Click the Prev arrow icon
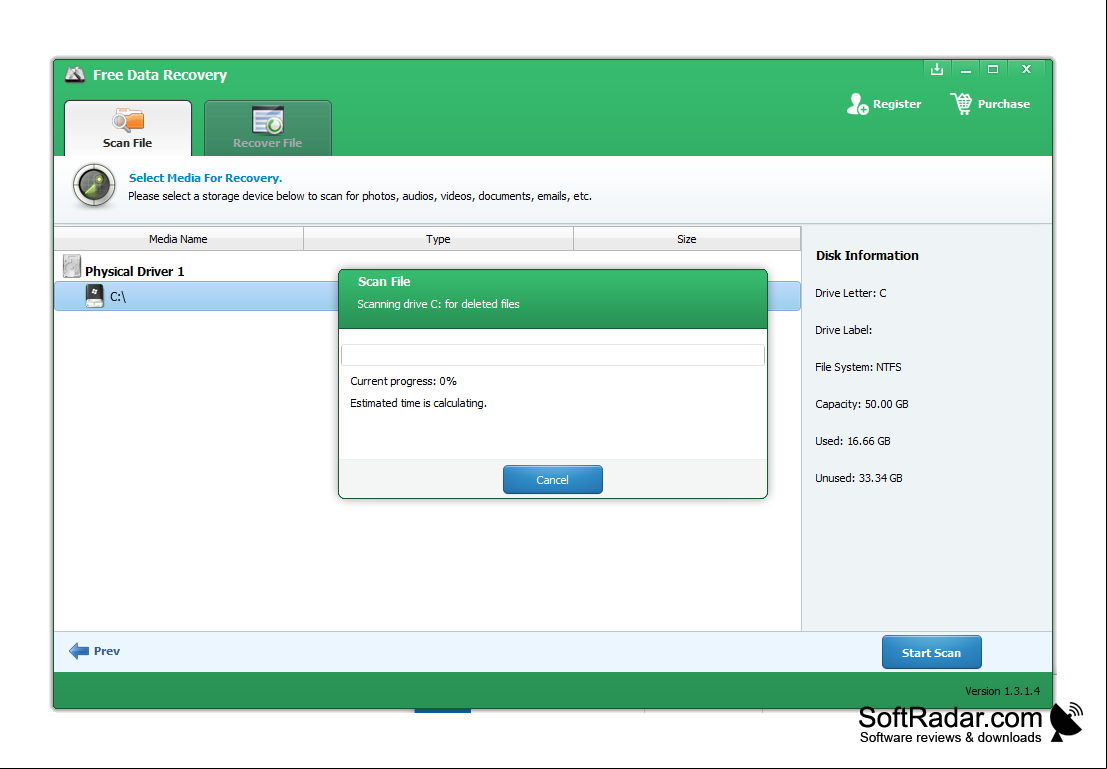Image resolution: width=1107 pixels, height=769 pixels. pyautogui.click(x=79, y=651)
